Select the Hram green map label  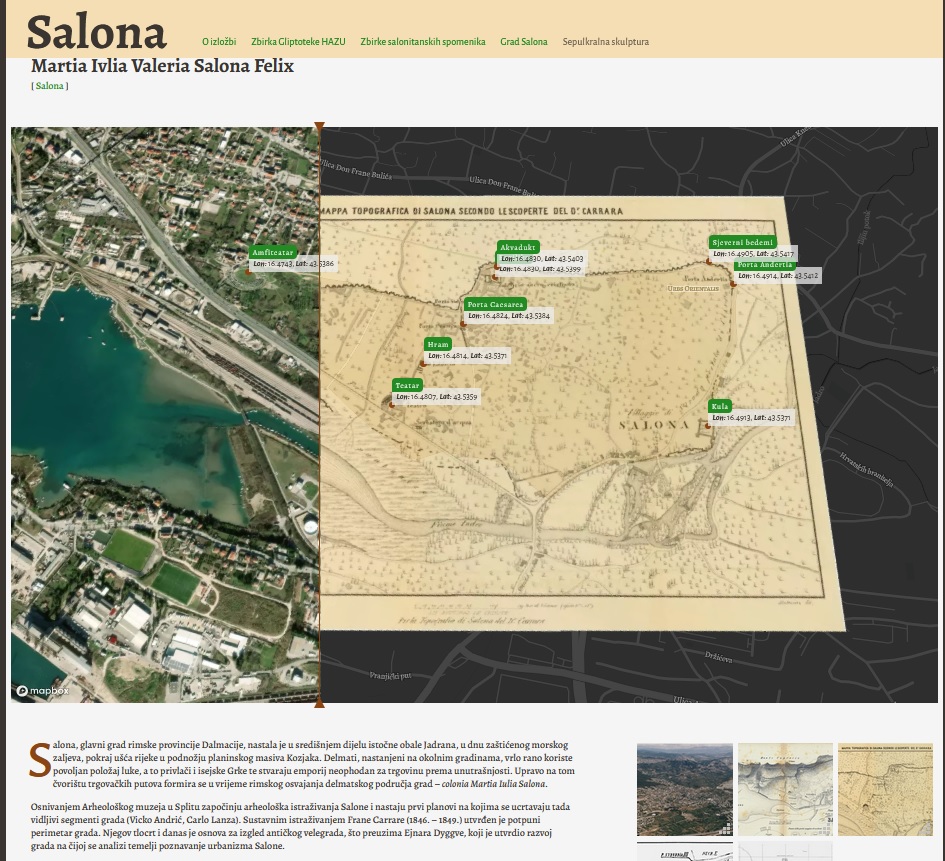click(x=438, y=344)
